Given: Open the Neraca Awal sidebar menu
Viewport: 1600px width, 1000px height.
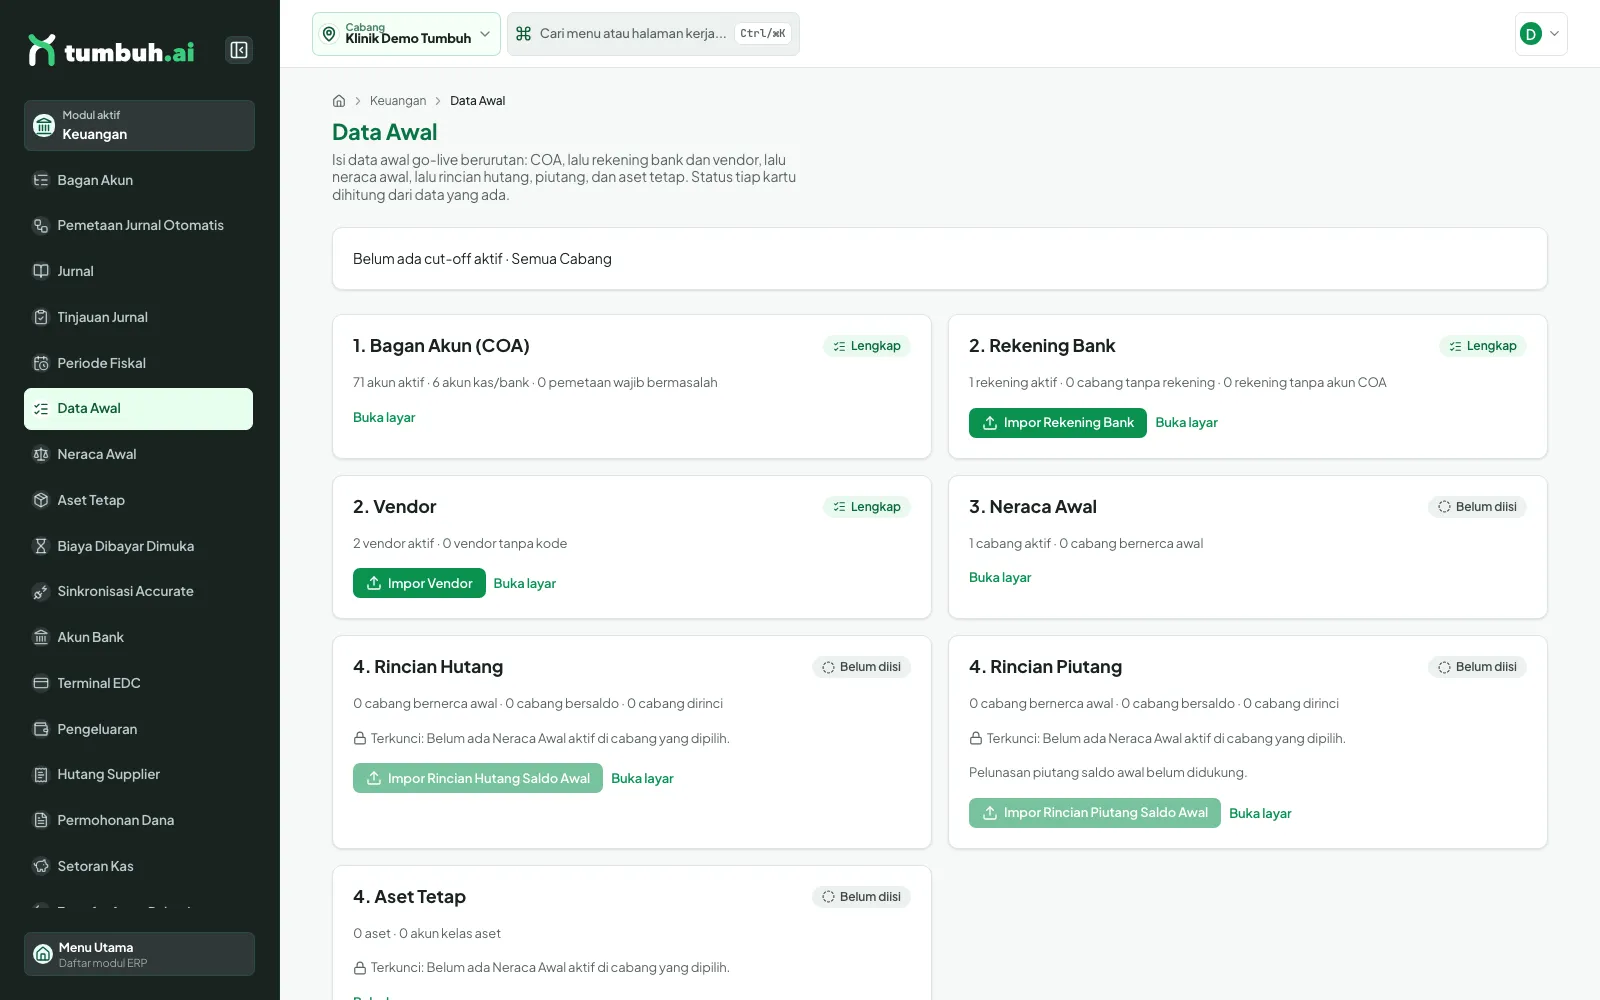Looking at the screenshot, I should 138,454.
